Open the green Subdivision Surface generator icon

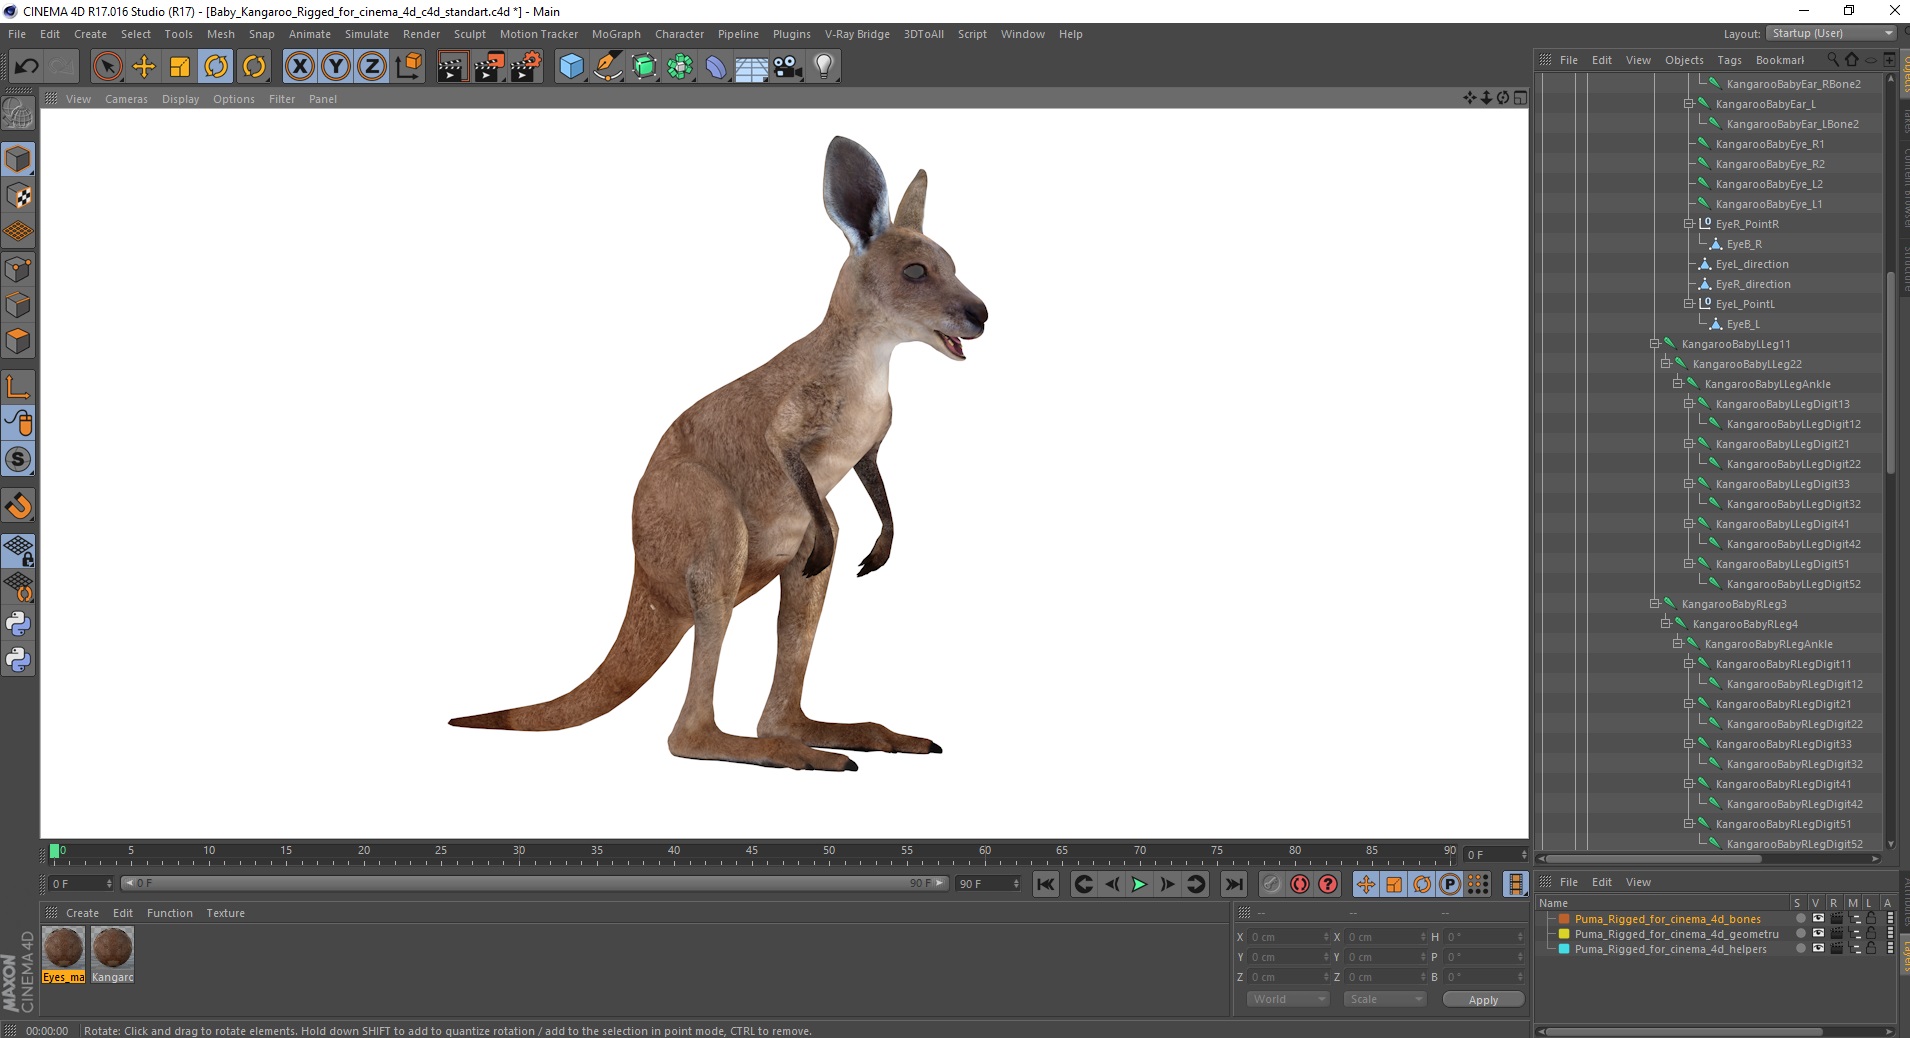(644, 67)
